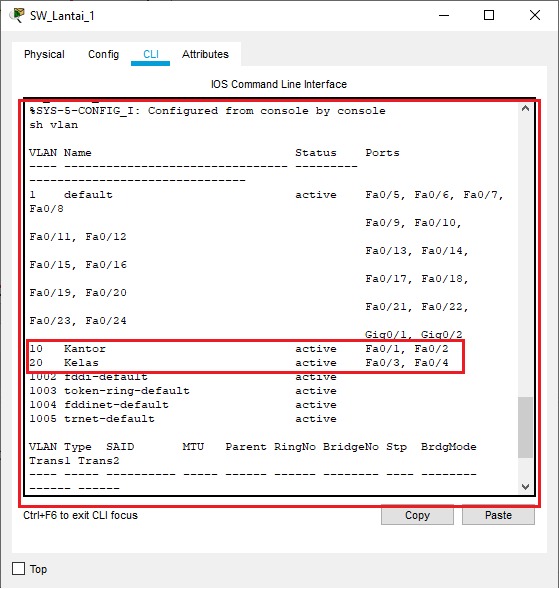Click the CLI scrollbar down arrow
Viewport: 559px width, 589px height.
click(x=526, y=487)
